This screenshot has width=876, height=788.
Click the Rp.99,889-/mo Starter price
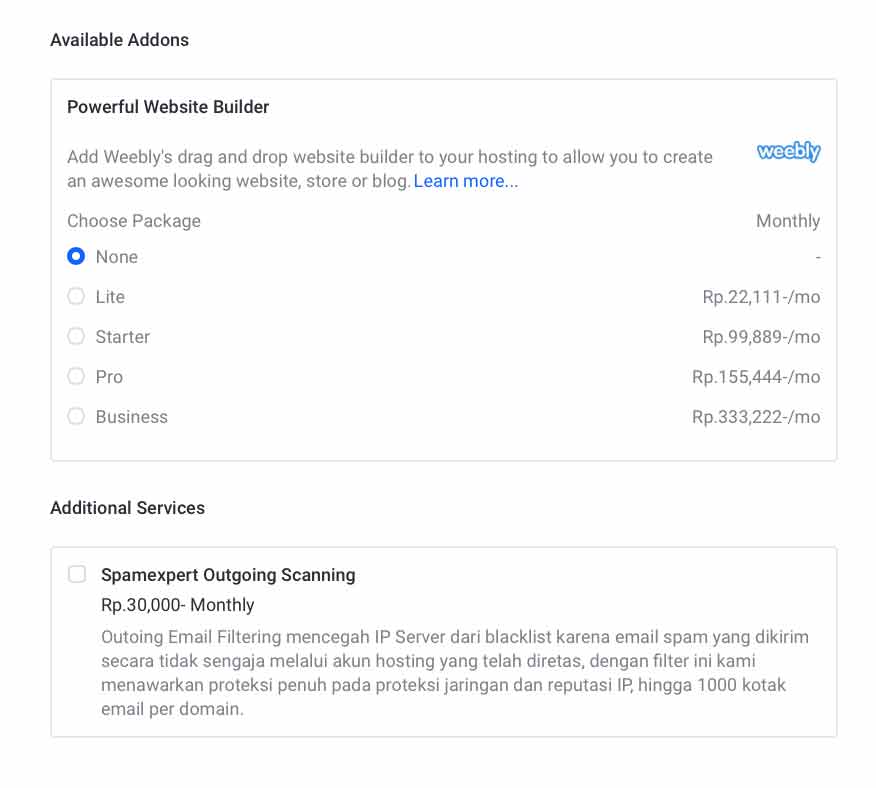click(761, 337)
